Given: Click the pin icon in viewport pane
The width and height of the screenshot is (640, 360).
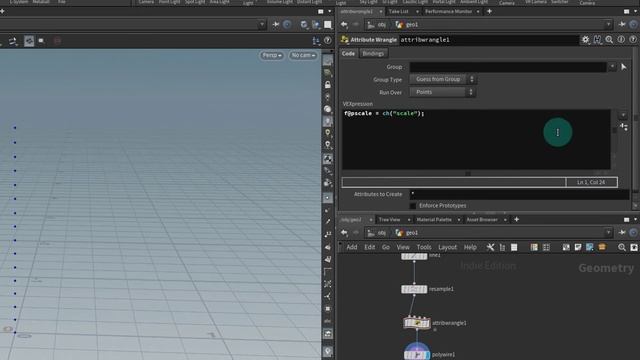Looking at the screenshot, I should 276,24.
